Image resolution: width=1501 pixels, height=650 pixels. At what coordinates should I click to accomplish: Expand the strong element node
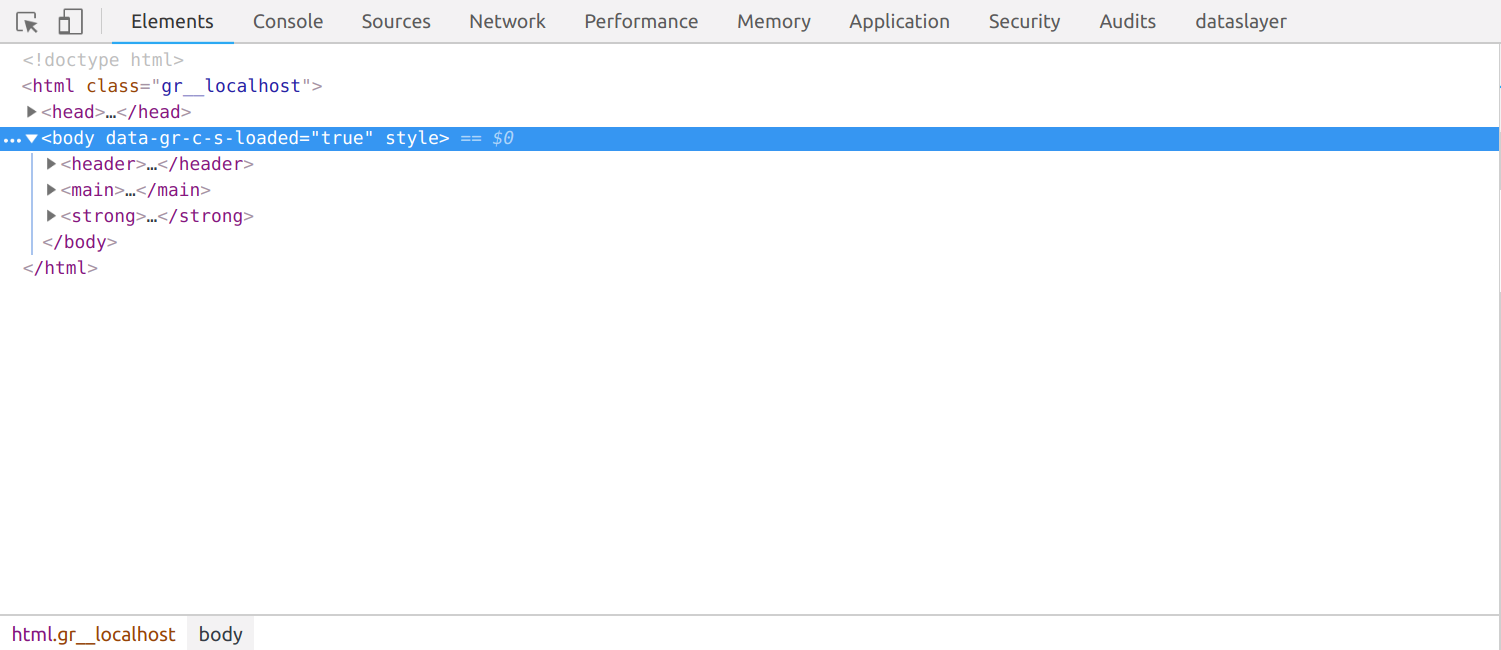point(51,216)
